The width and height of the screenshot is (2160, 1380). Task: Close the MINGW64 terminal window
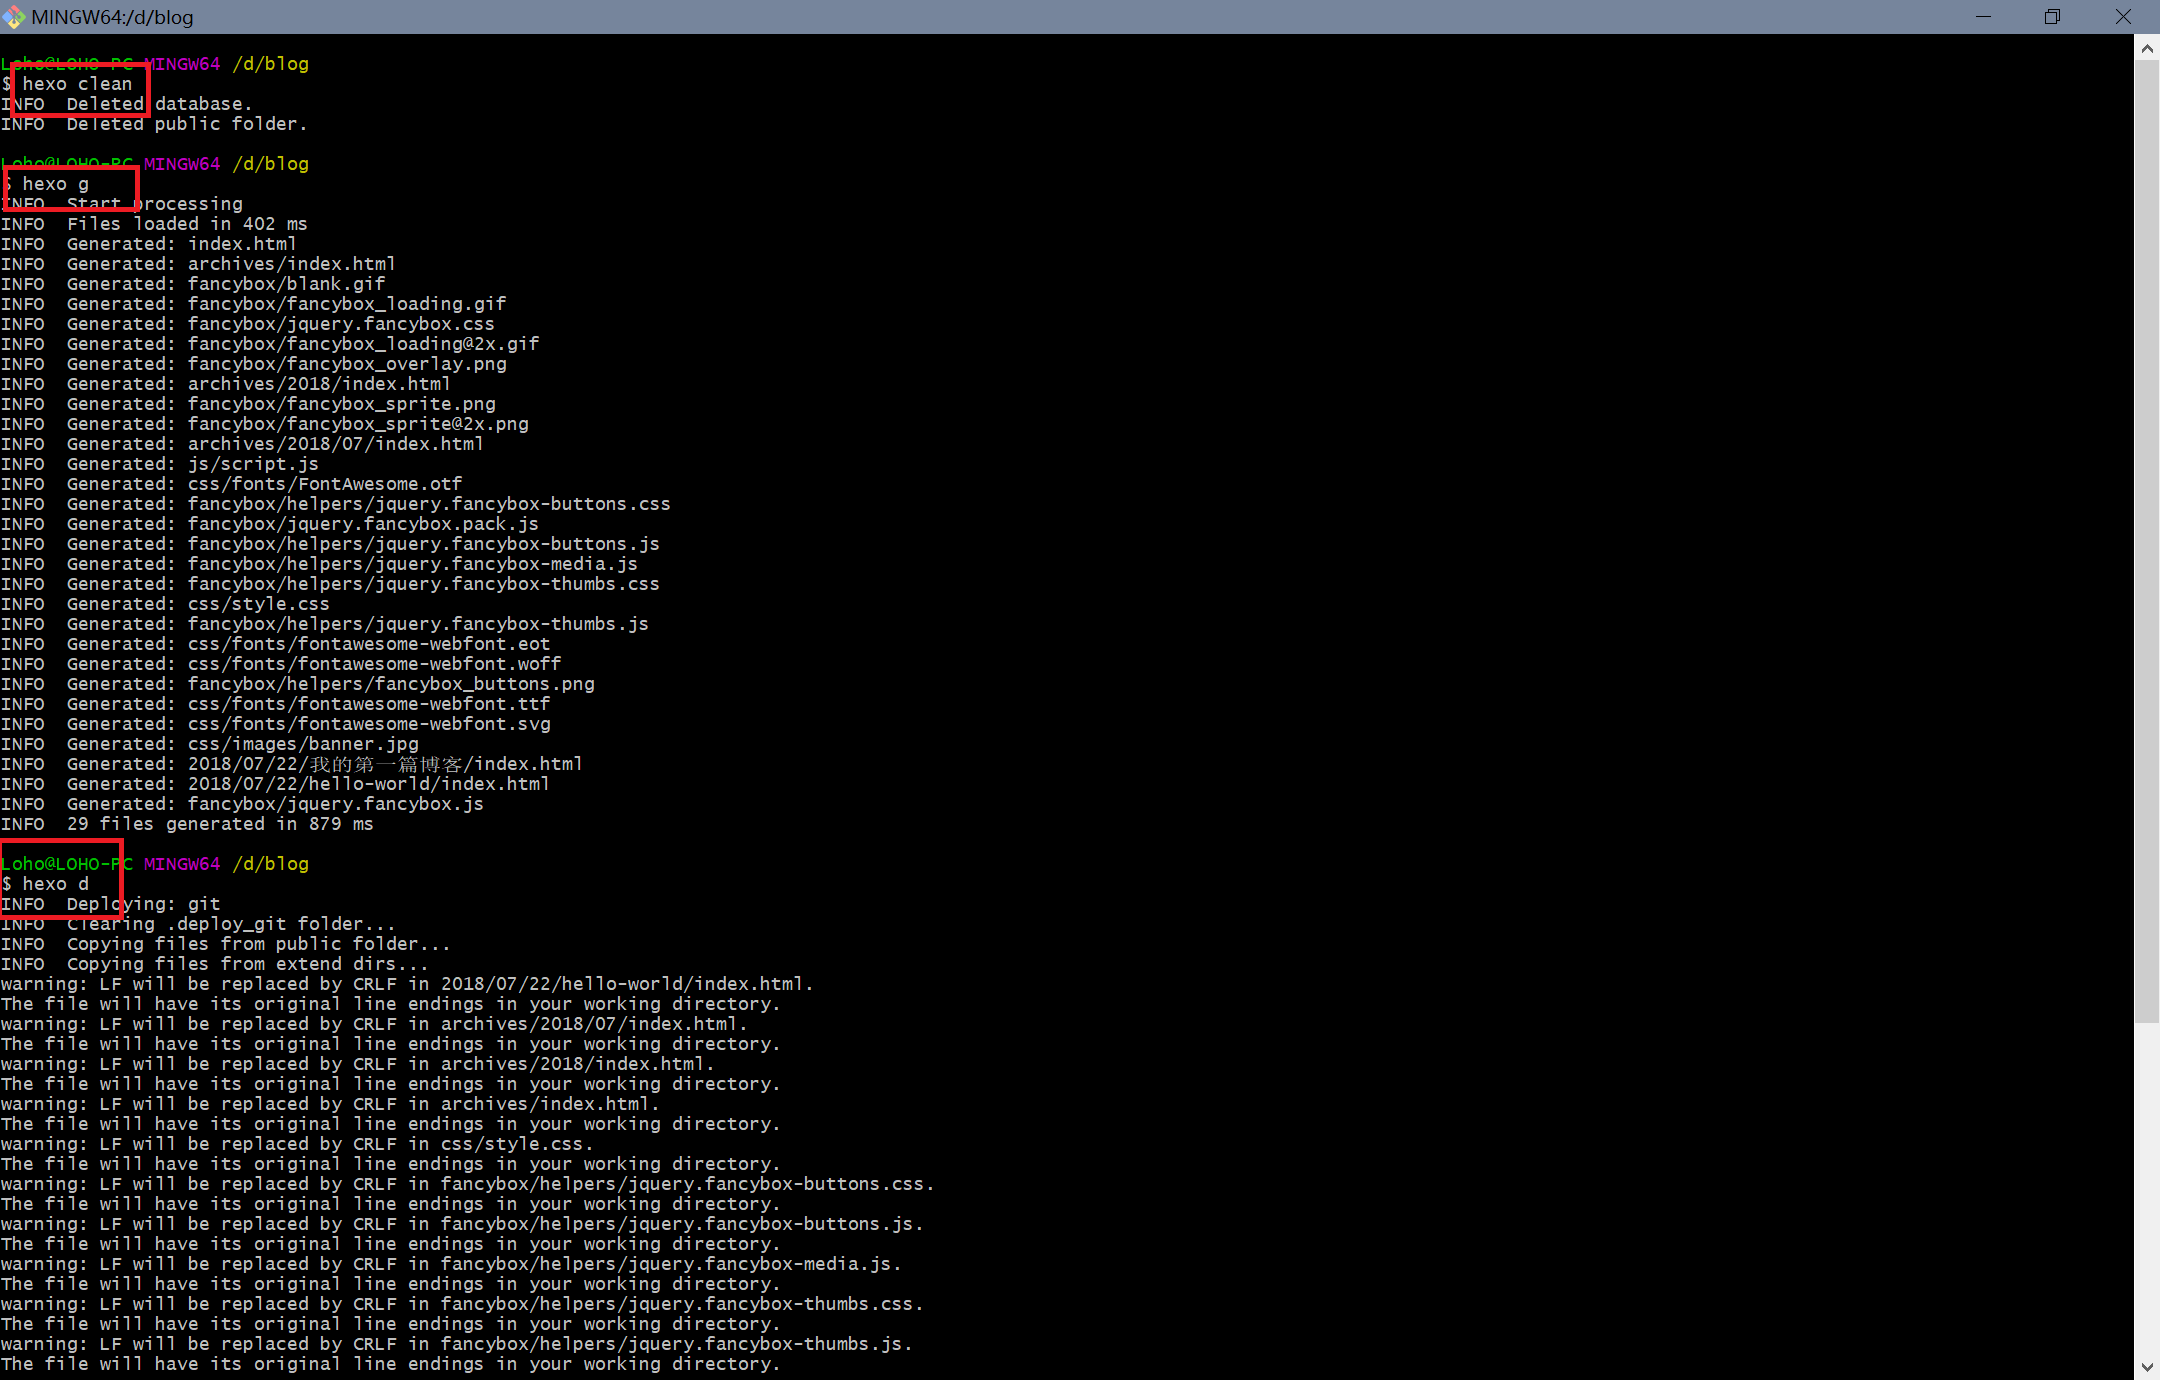2123,17
